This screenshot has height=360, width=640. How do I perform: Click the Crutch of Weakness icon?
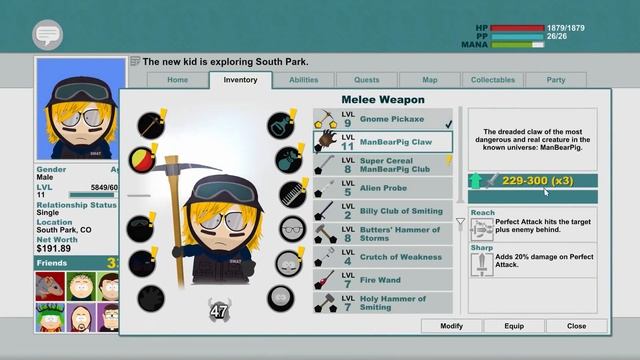pos(325,257)
